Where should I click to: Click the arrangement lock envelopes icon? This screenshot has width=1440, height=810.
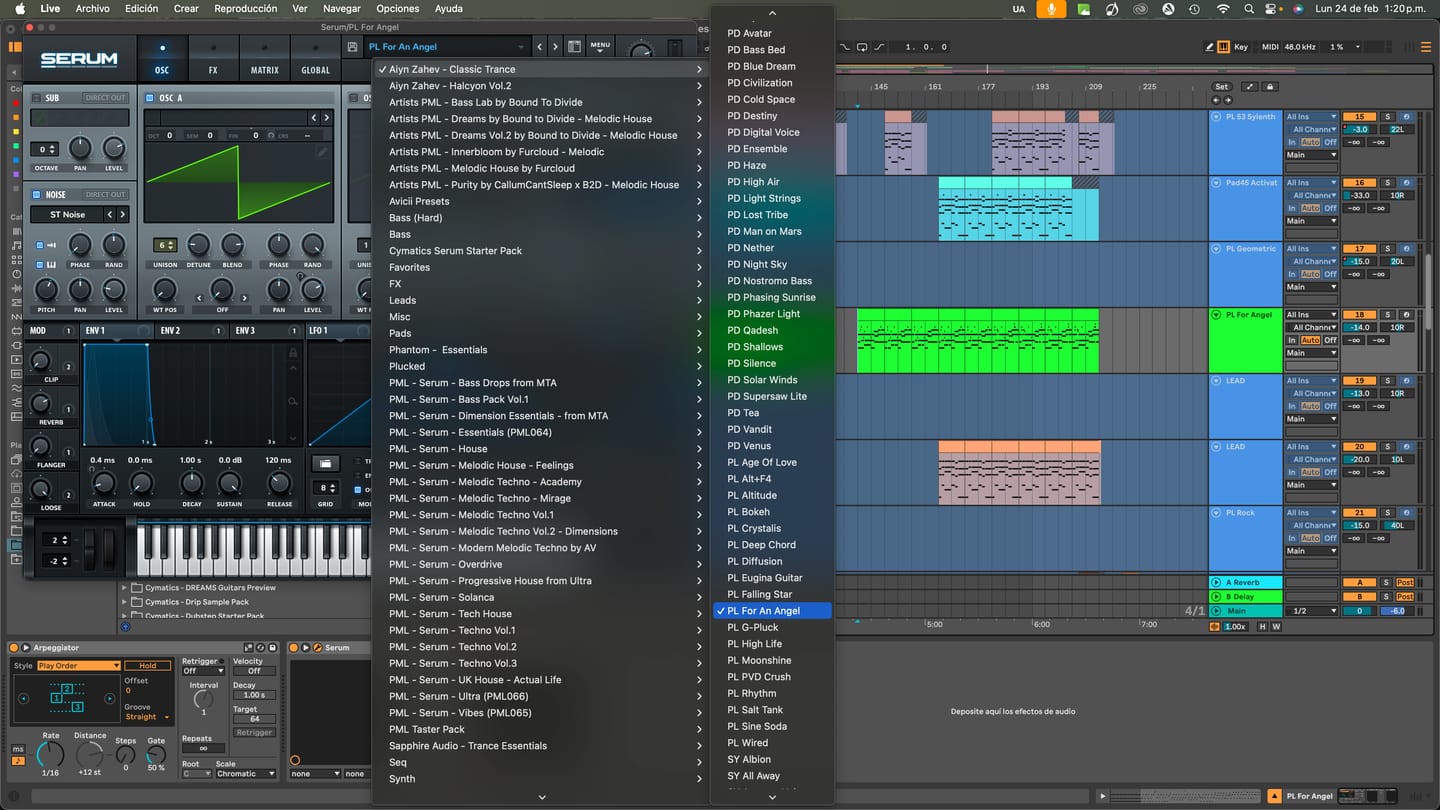click(x=1269, y=87)
